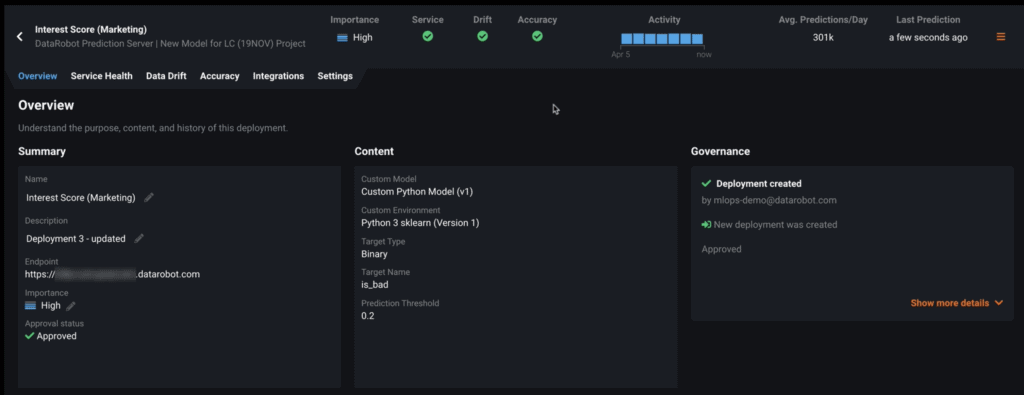Click the chevron next to Show more details
Image resolution: width=1024 pixels, height=395 pixels.
[999, 303]
